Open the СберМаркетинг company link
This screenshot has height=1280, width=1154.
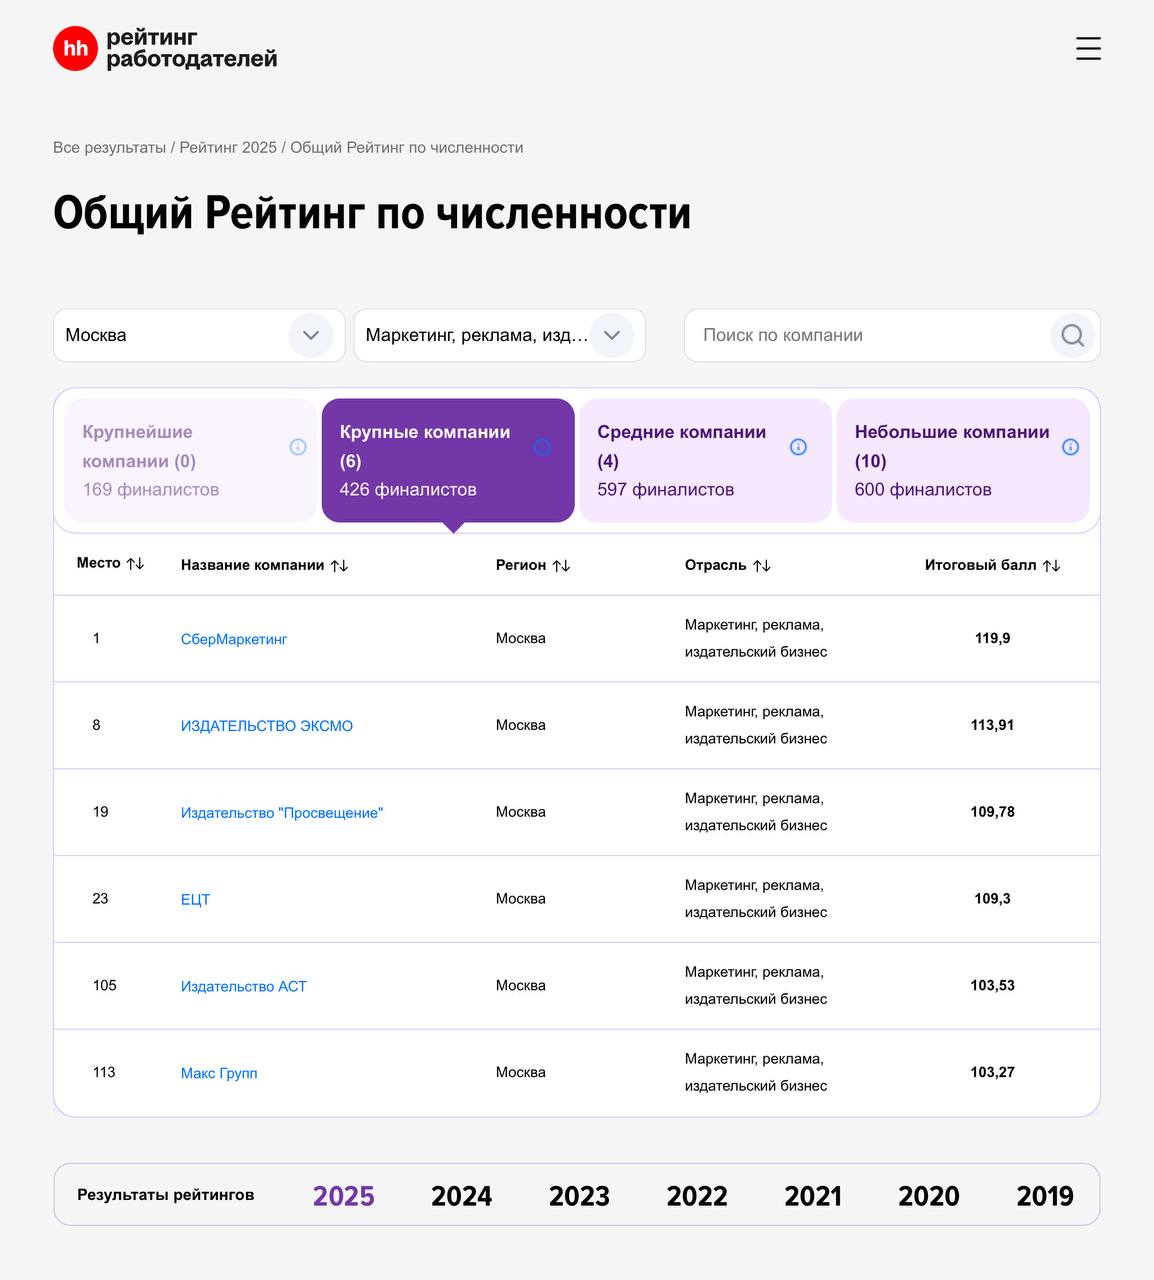coord(234,639)
